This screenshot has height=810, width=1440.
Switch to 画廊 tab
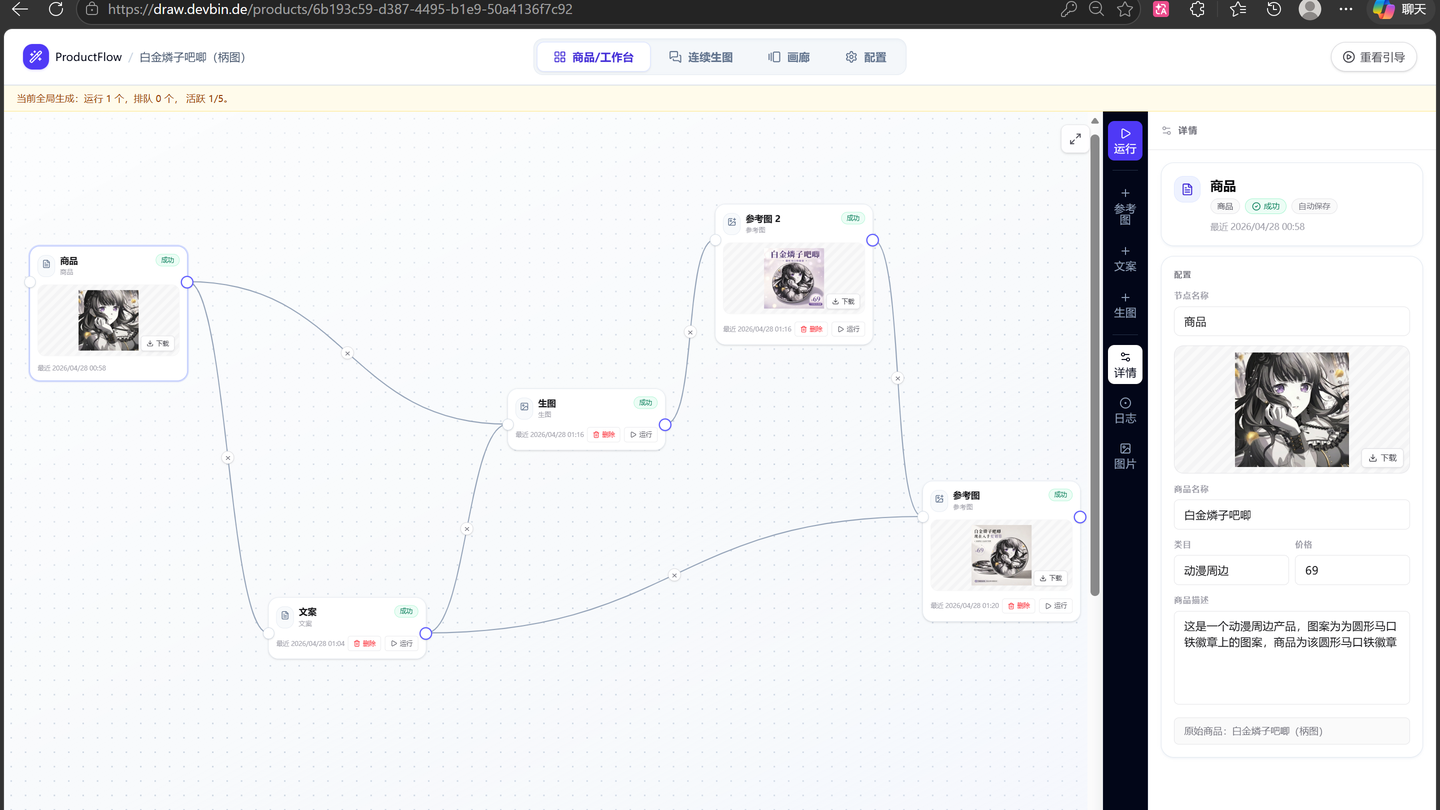click(x=789, y=57)
